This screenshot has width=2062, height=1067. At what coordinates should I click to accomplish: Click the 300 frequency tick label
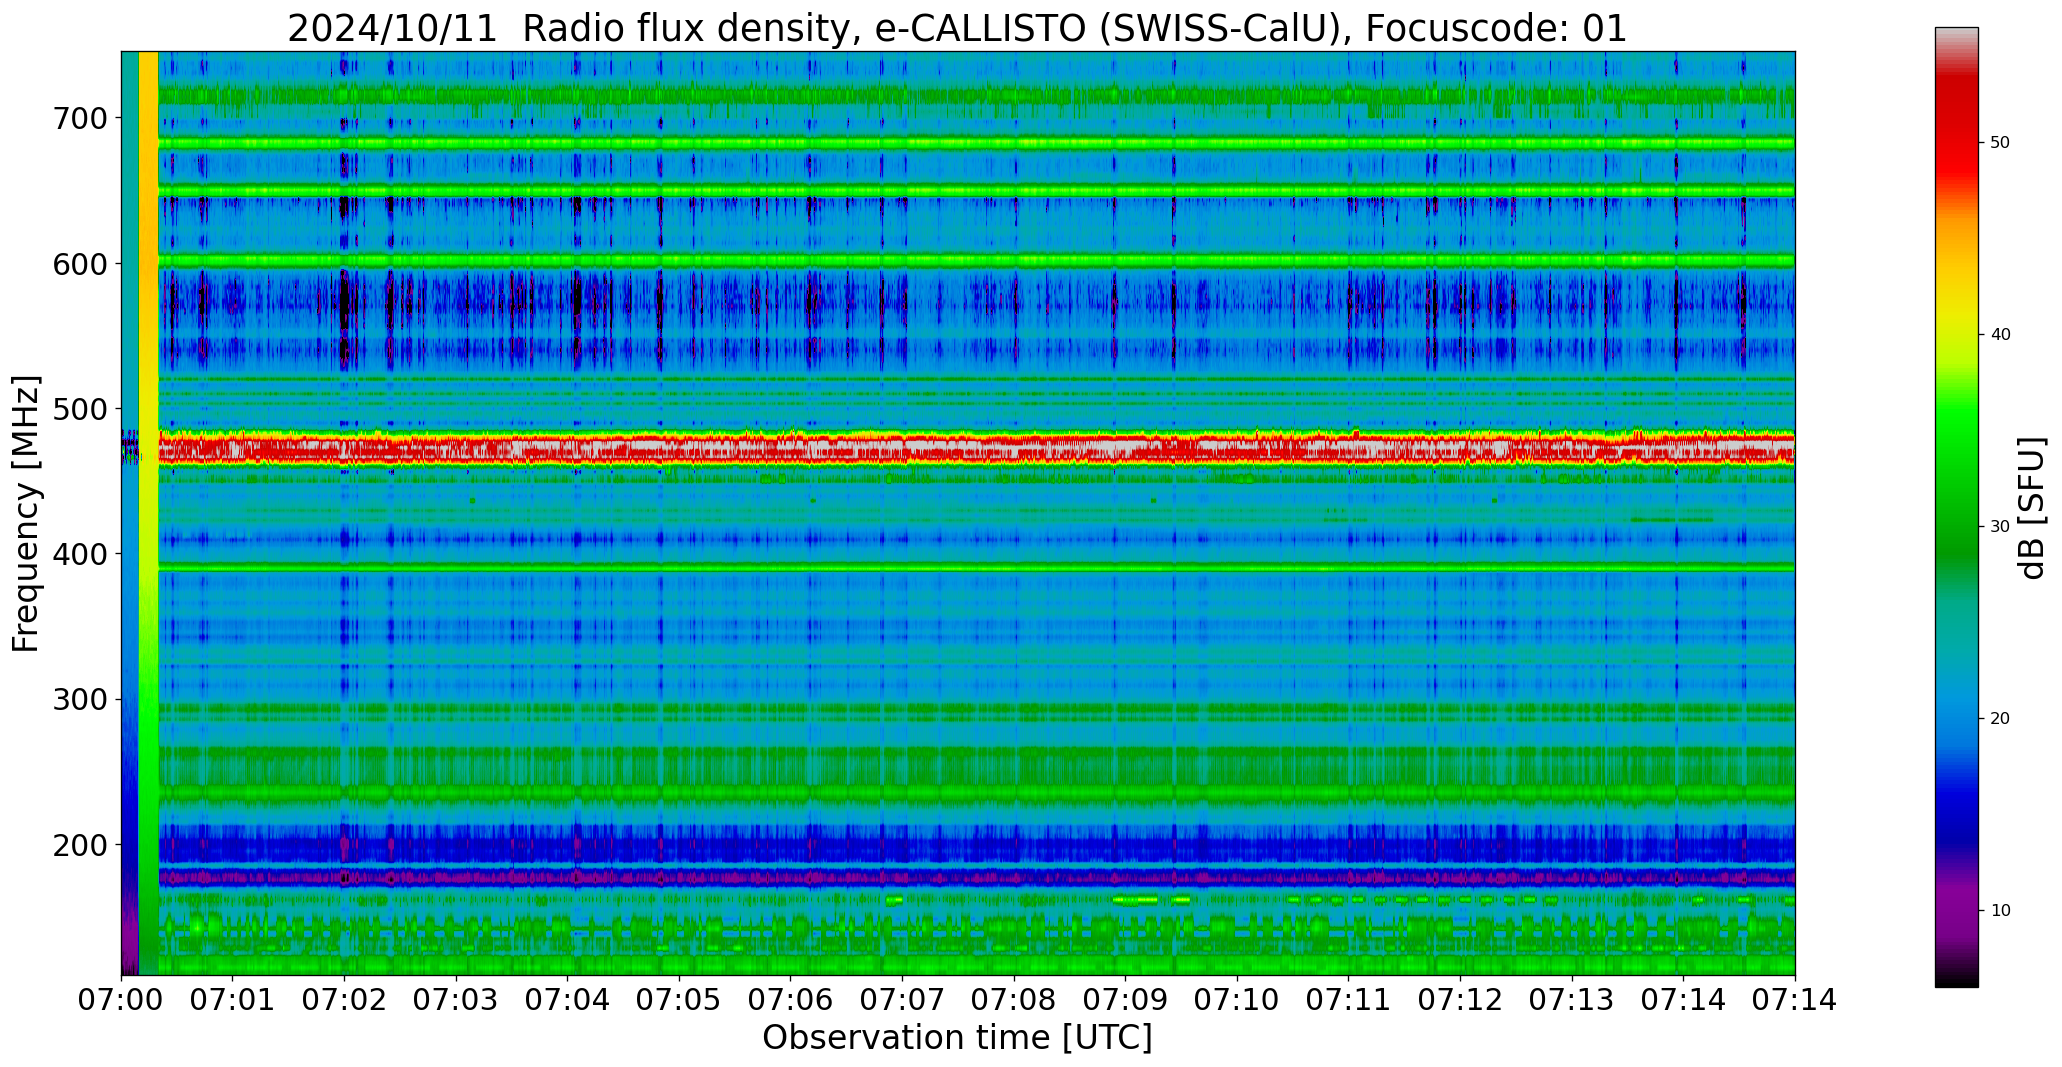point(79,700)
